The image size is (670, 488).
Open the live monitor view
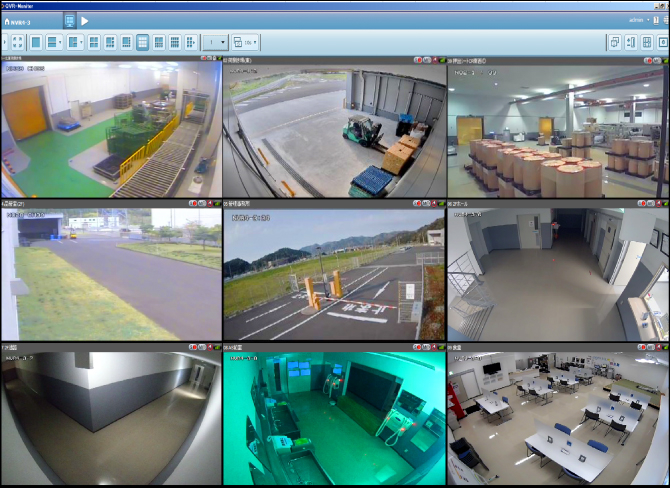pos(70,20)
